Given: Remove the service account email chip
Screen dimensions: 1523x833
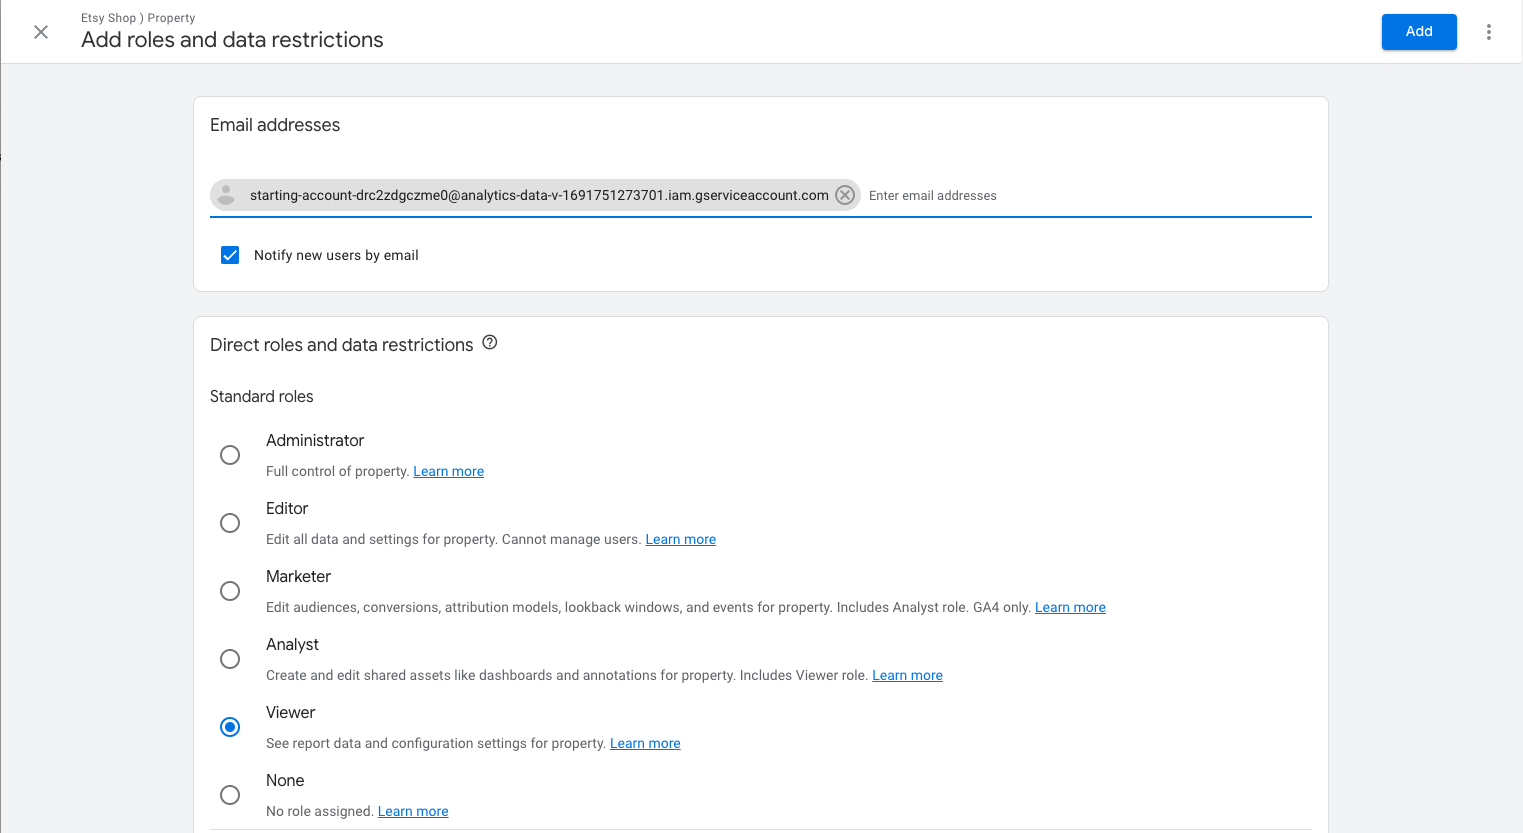Looking at the screenshot, I should [845, 195].
